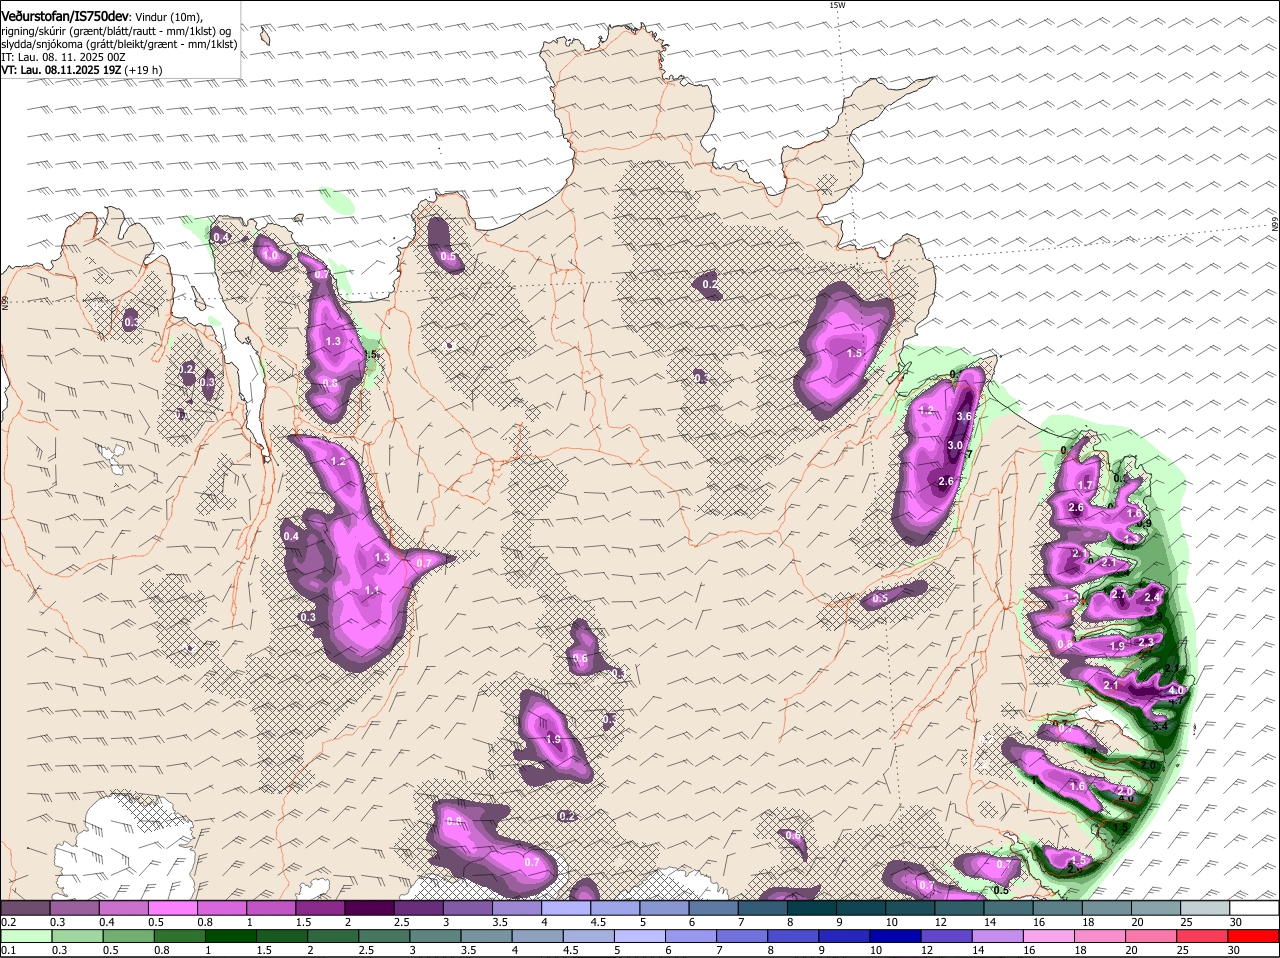The image size is (1280, 958).
Task: Pick the bright pink 0.5–0.8 swatch in top legend
Action: coord(173,908)
